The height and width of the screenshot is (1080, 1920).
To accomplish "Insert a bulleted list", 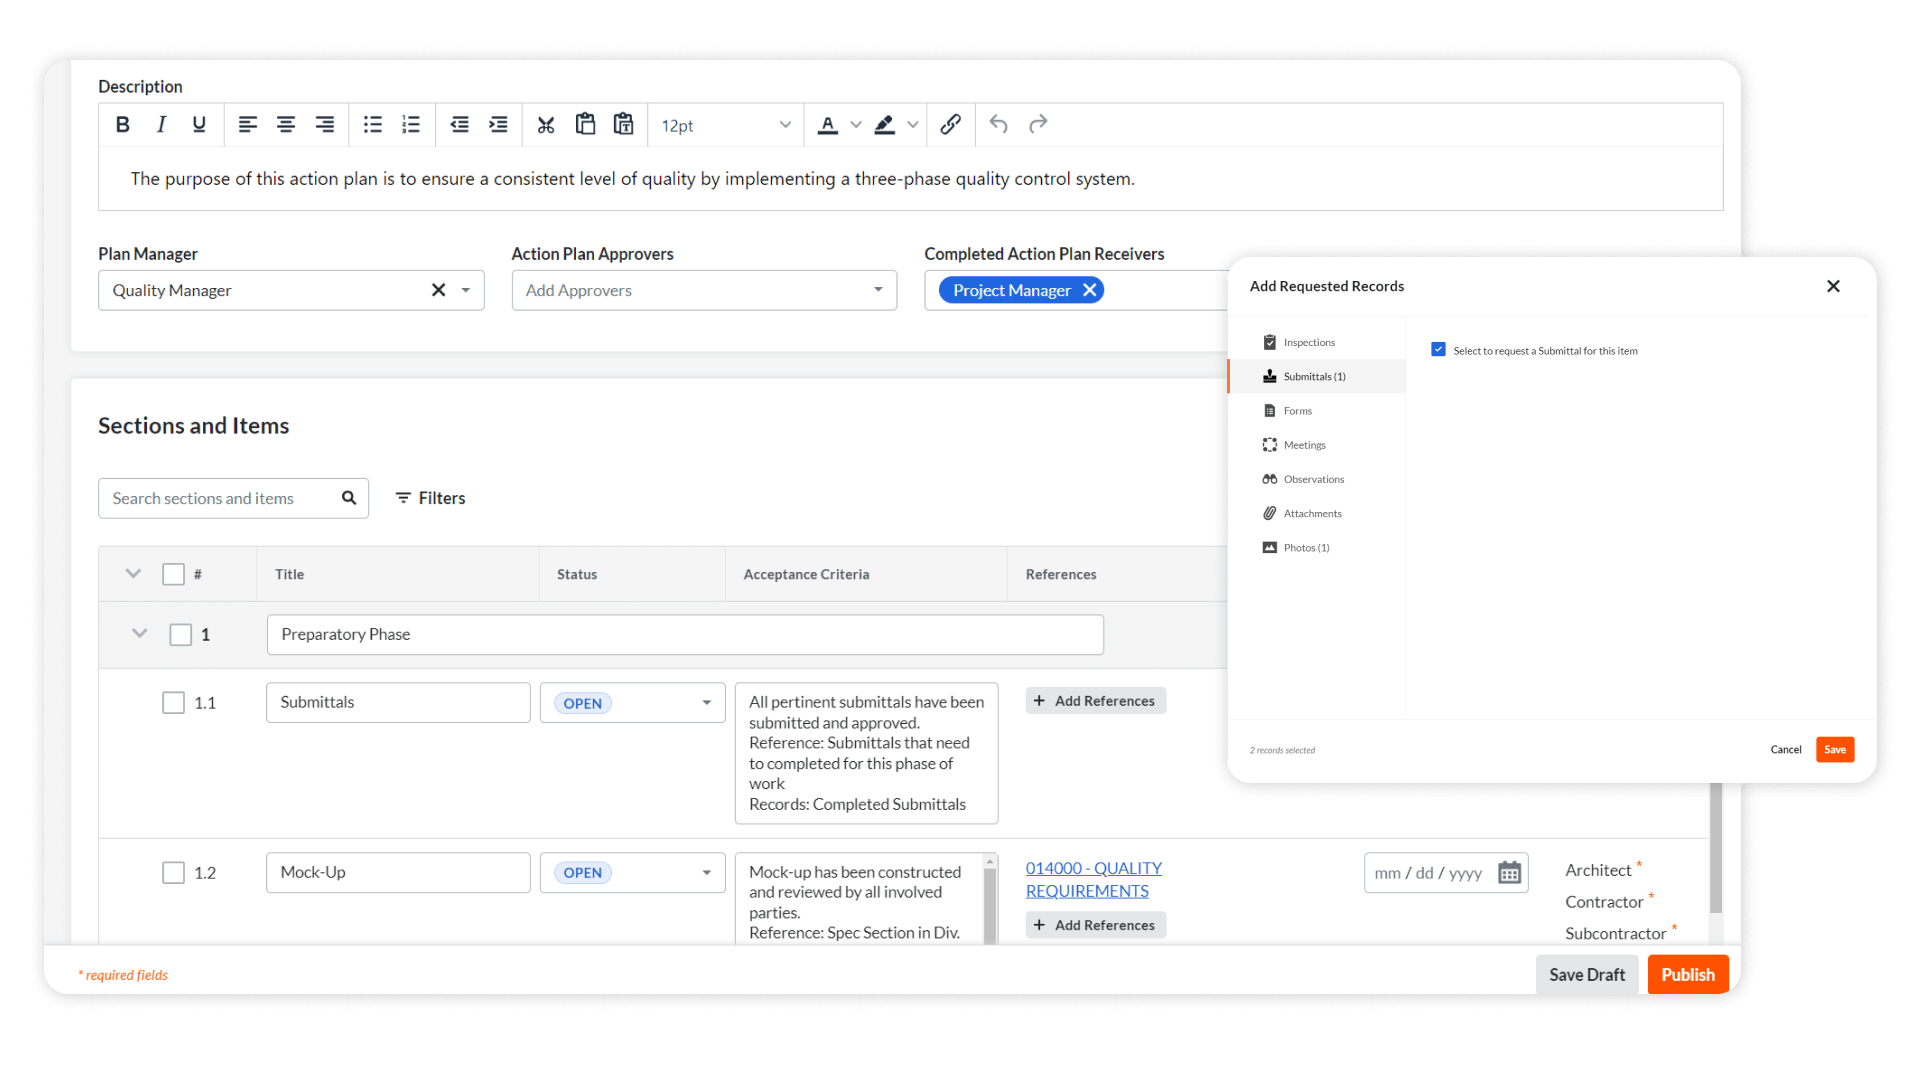I will coord(373,125).
